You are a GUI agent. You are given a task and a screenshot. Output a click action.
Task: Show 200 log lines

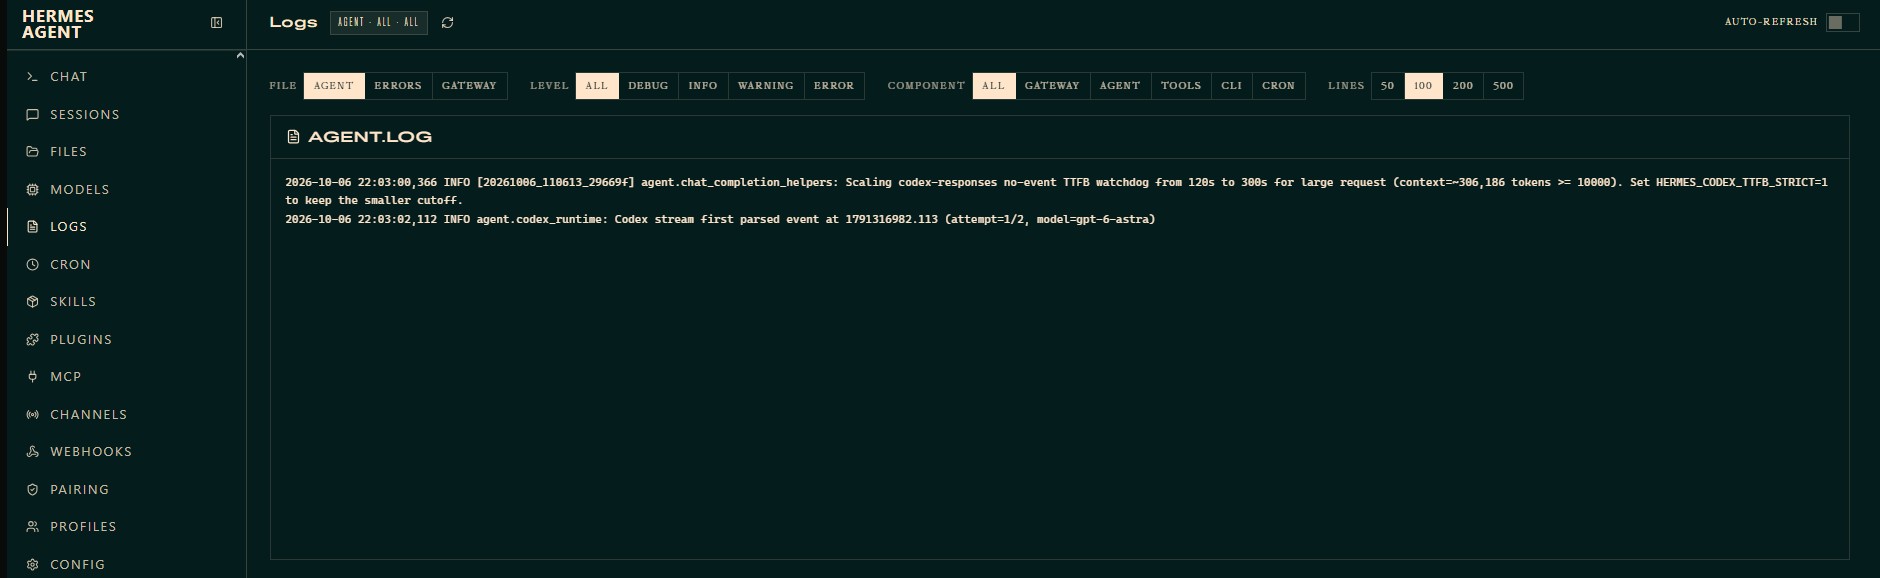point(1463,86)
